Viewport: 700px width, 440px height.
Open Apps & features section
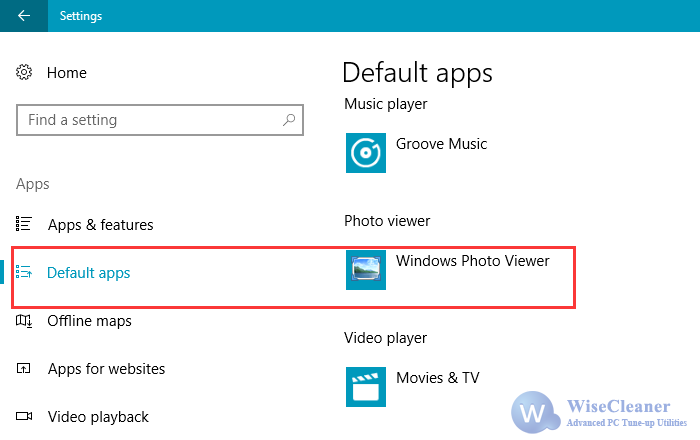pyautogui.click(x=100, y=224)
